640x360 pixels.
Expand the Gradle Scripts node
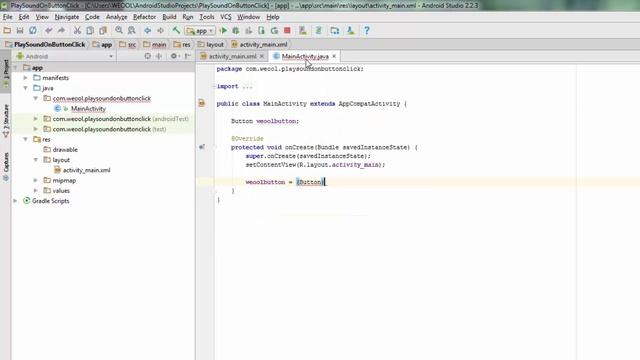pyautogui.click(x=16, y=201)
